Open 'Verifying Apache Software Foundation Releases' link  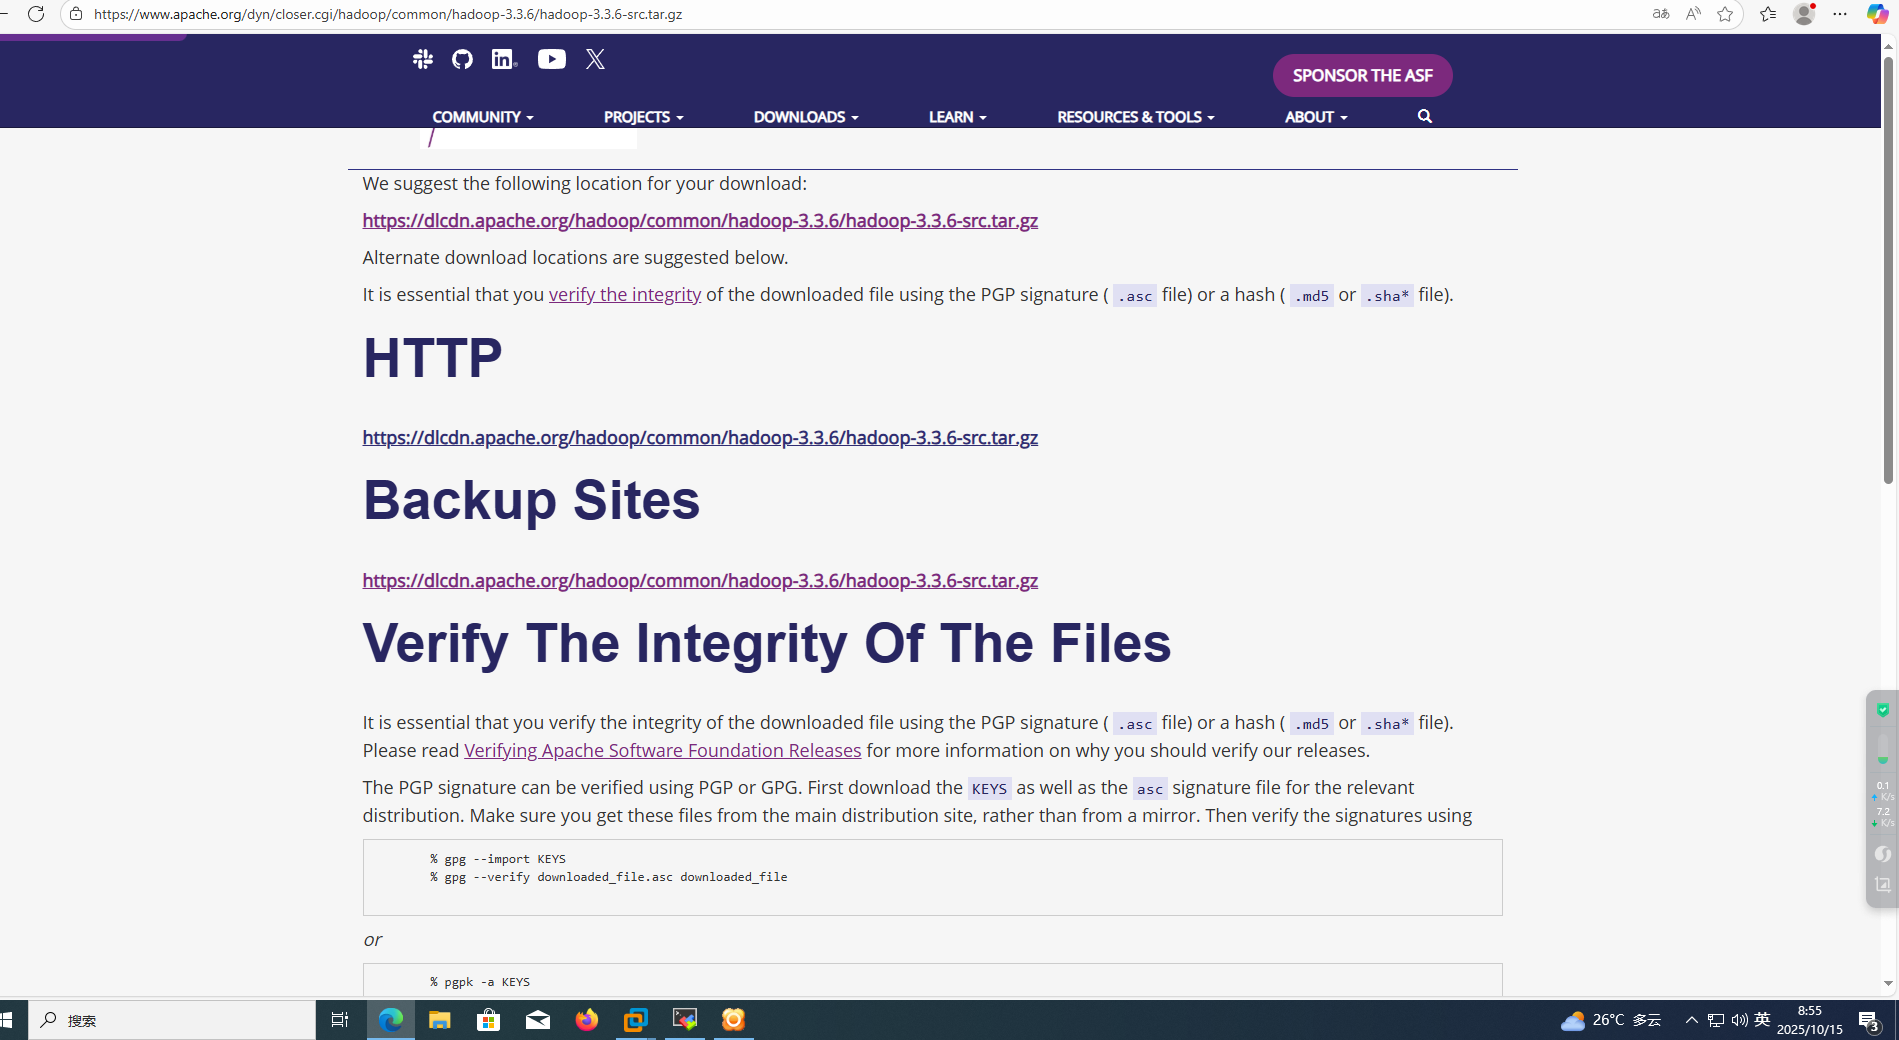tap(662, 751)
